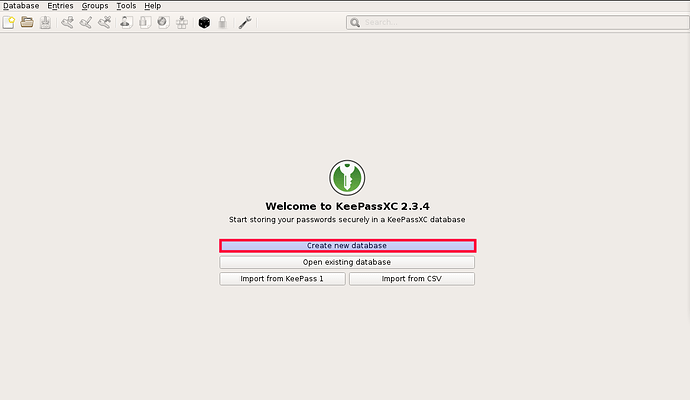
Task: Click the Create new database button
Action: [x=347, y=245]
